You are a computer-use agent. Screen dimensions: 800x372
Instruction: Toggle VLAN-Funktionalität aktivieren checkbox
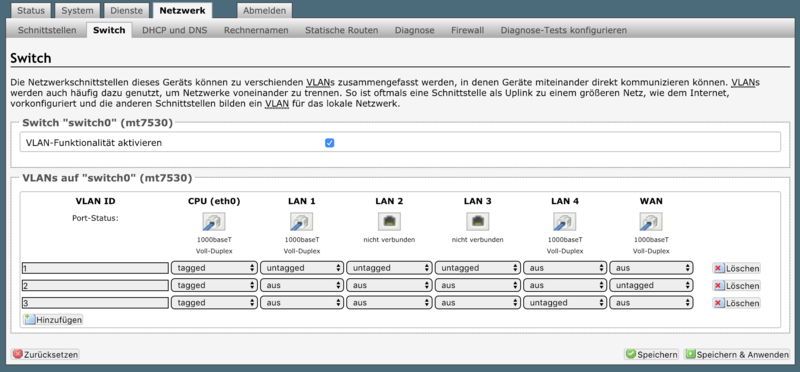(x=330, y=143)
